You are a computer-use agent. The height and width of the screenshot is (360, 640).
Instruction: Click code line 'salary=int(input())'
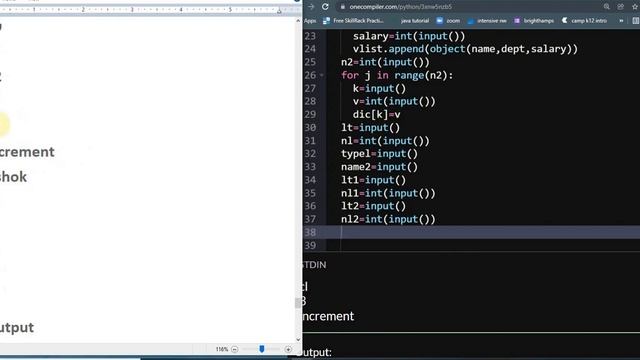click(409, 36)
